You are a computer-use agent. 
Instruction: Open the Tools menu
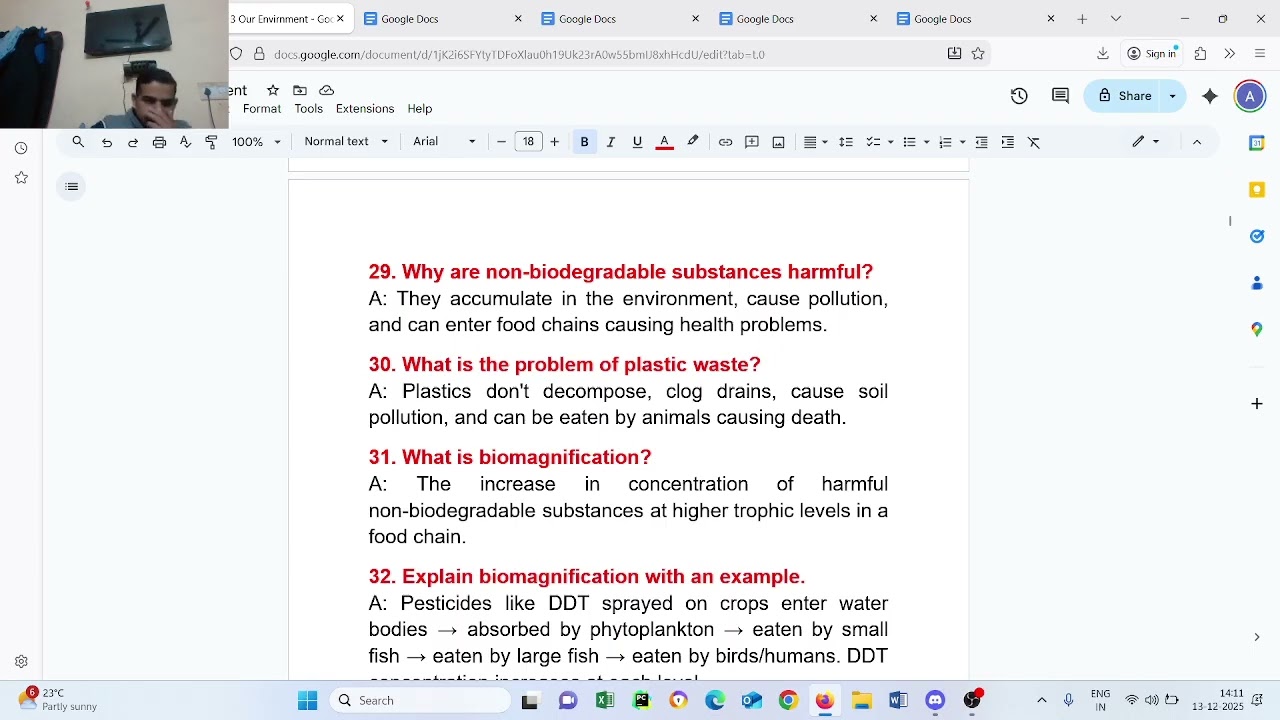tap(308, 108)
